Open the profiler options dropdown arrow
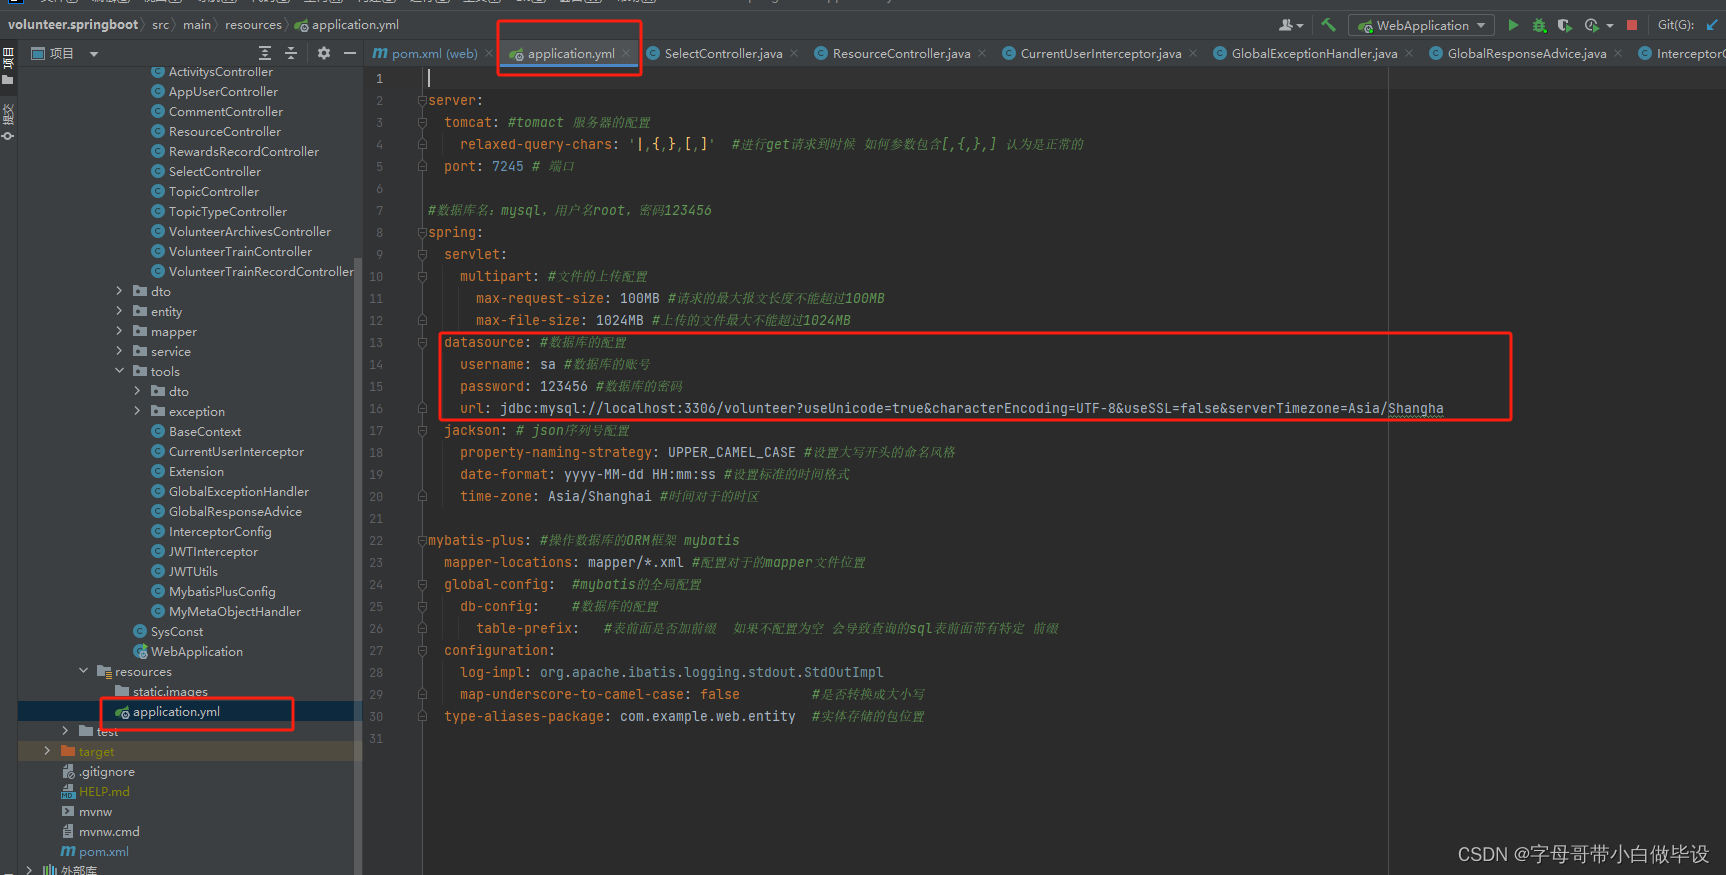The image size is (1726, 875). (1610, 26)
